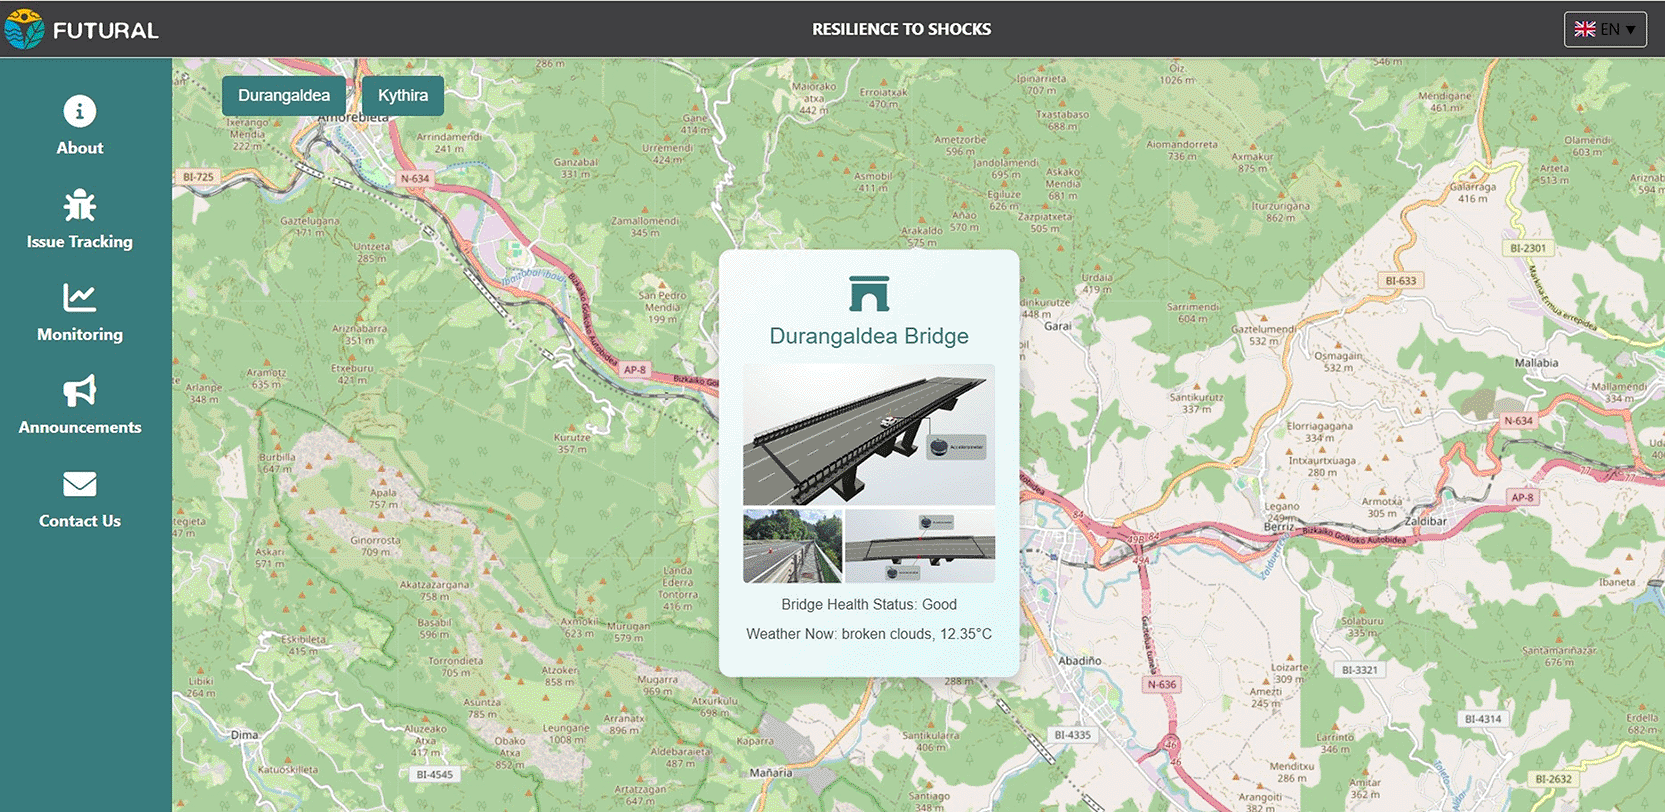Click the Zaldibar town label on map
Screen dimensions: 1665x812
1426,521
